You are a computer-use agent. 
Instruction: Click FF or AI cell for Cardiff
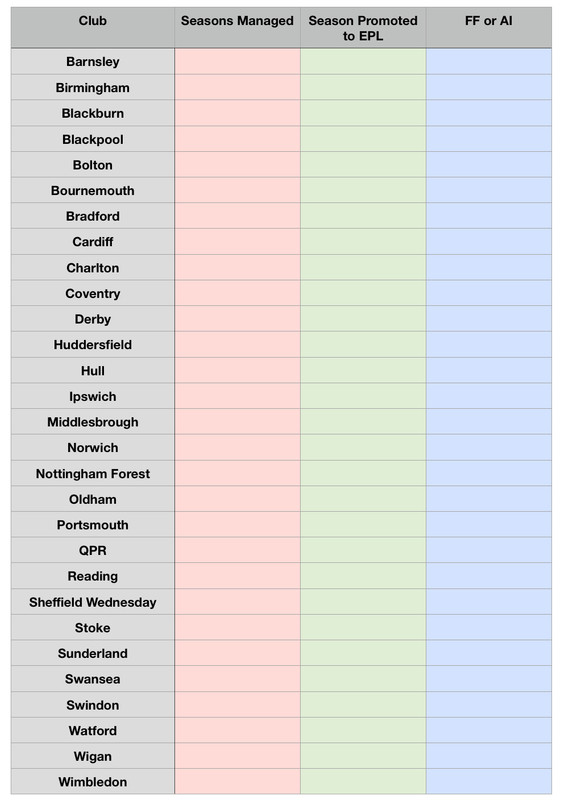[x=489, y=242]
